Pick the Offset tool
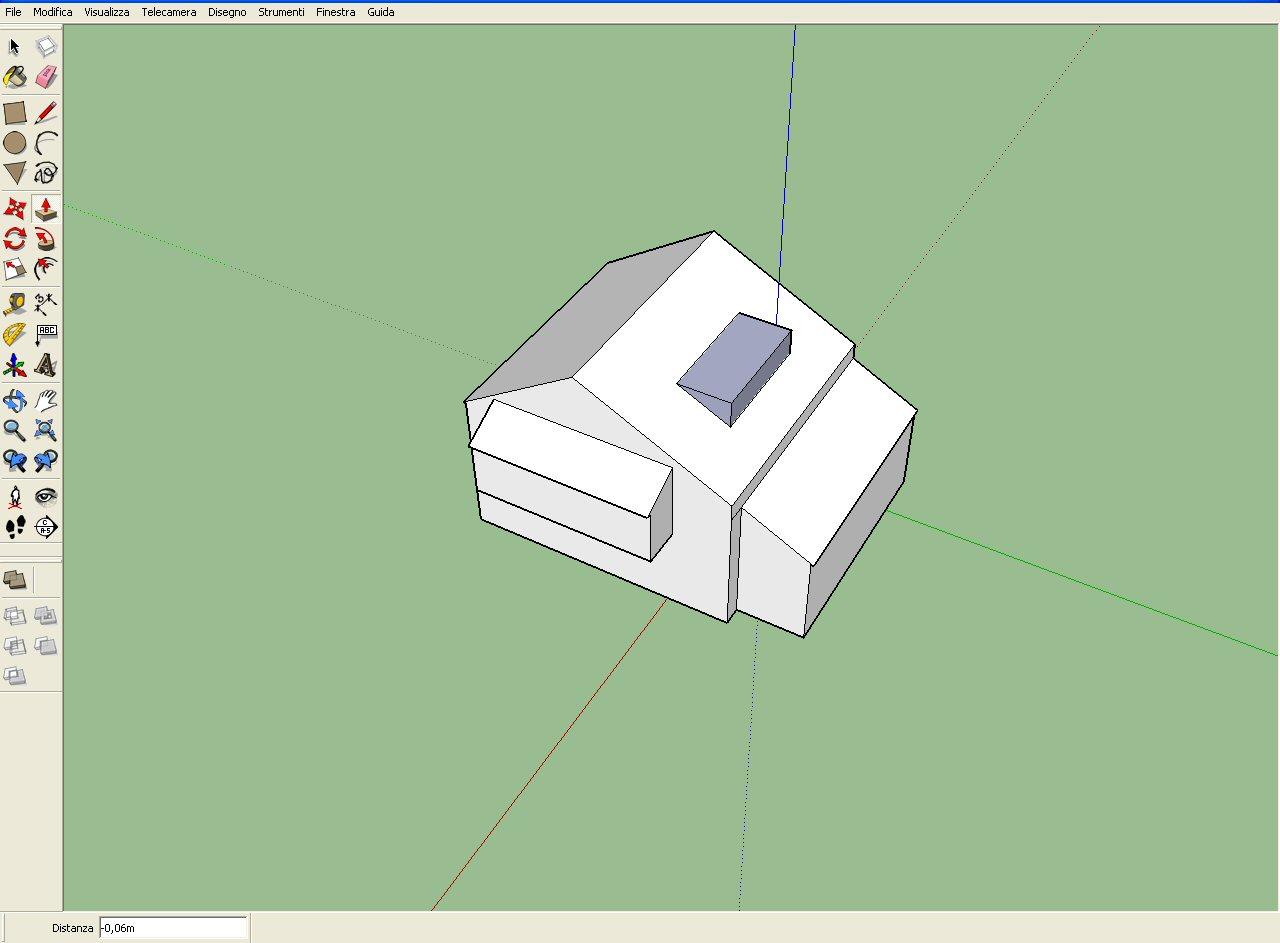Image resolution: width=1280 pixels, height=943 pixels. click(x=46, y=269)
